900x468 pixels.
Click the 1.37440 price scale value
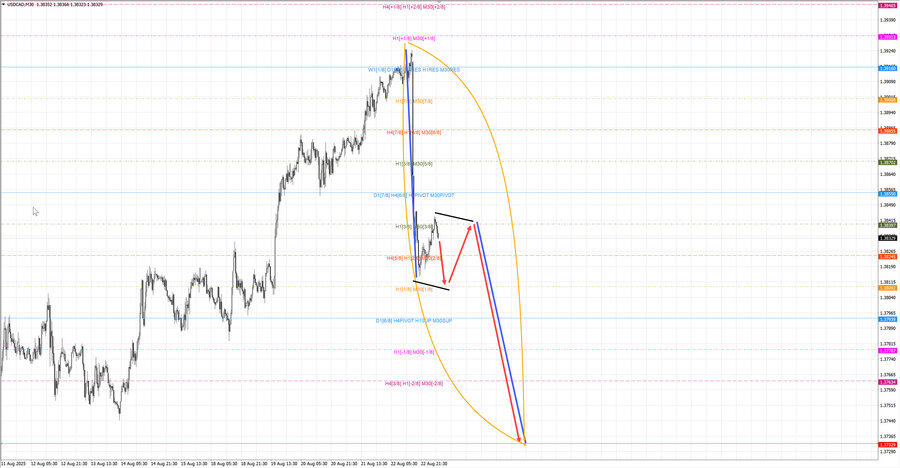888,421
